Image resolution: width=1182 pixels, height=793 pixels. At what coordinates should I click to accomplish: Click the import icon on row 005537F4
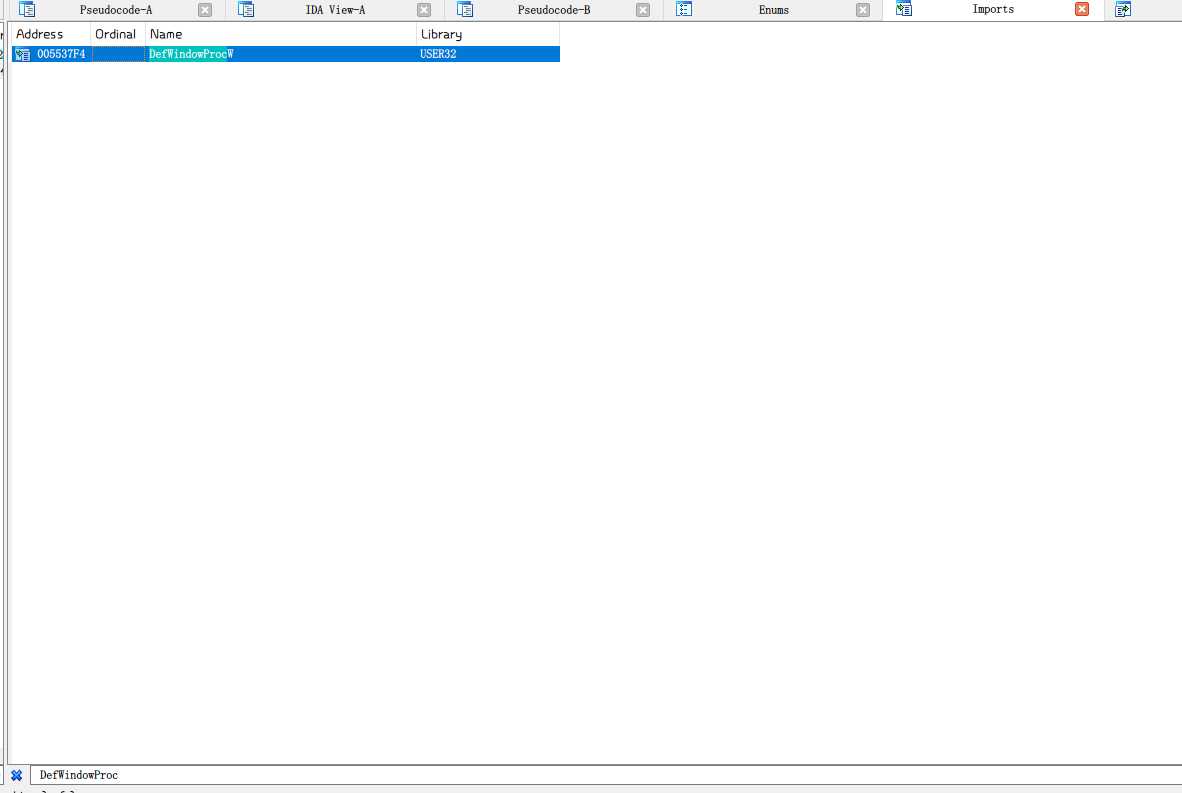(x=23, y=54)
